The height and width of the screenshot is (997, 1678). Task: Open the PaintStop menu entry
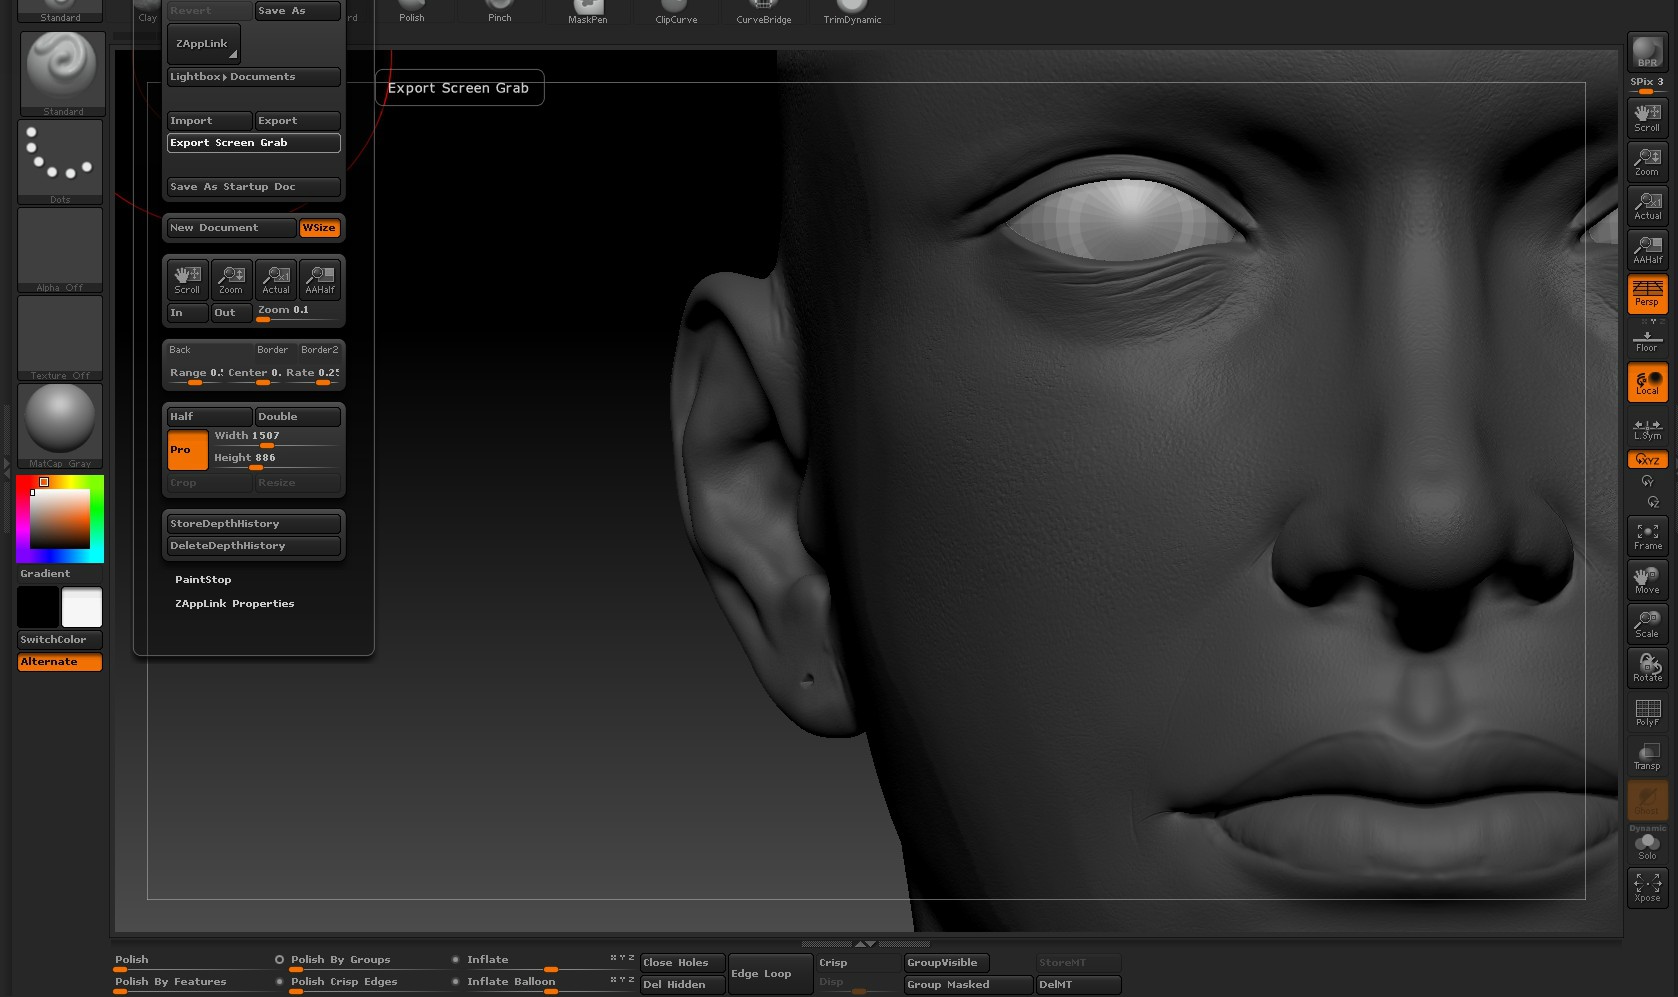(x=203, y=580)
